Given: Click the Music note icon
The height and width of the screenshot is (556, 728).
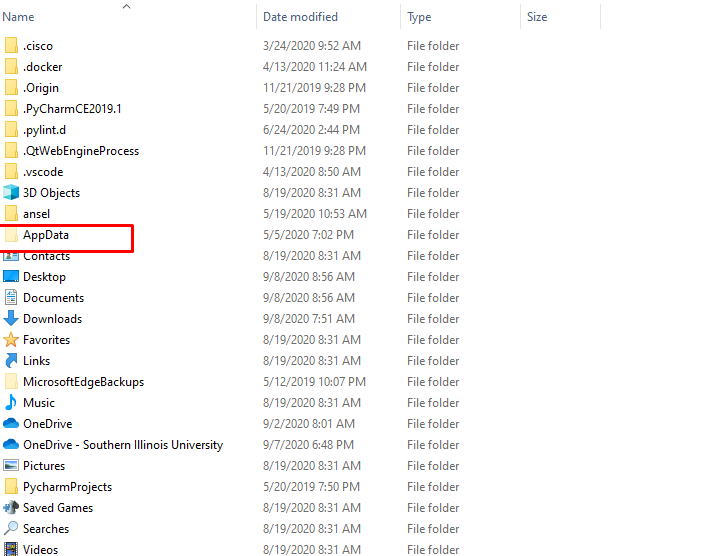Looking at the screenshot, I should tap(11, 403).
